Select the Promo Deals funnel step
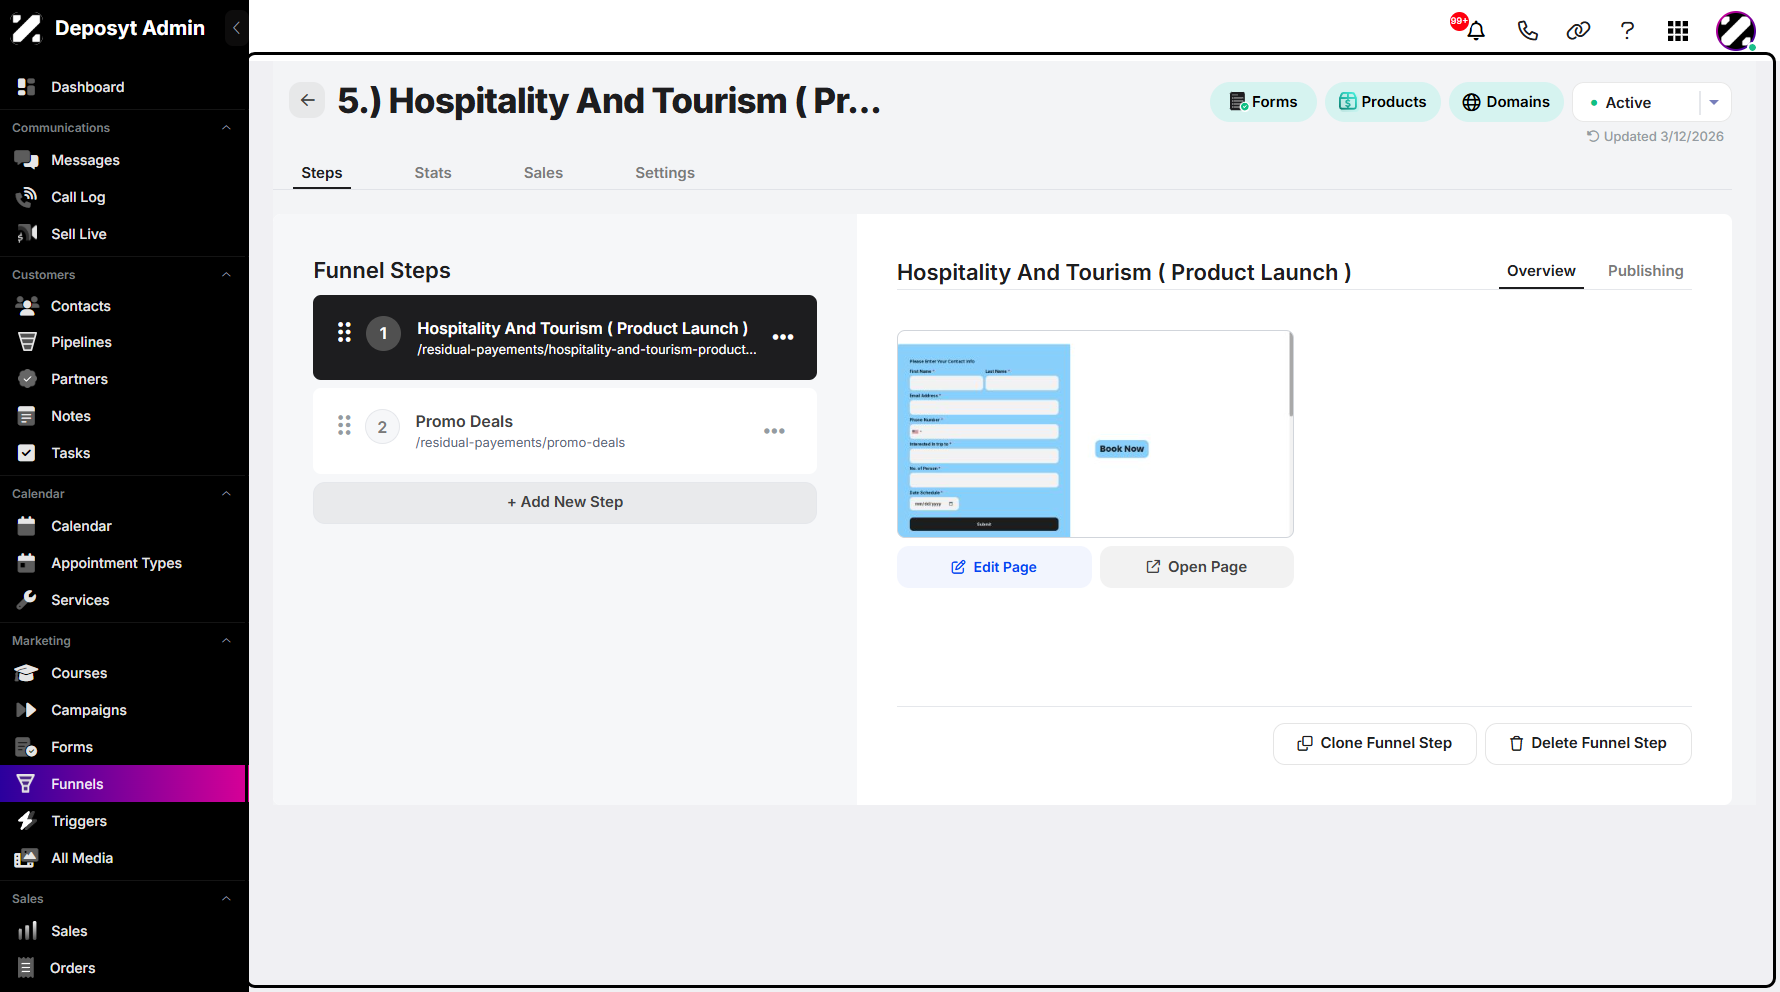Screen dimensions: 1780x992 click(x=565, y=431)
